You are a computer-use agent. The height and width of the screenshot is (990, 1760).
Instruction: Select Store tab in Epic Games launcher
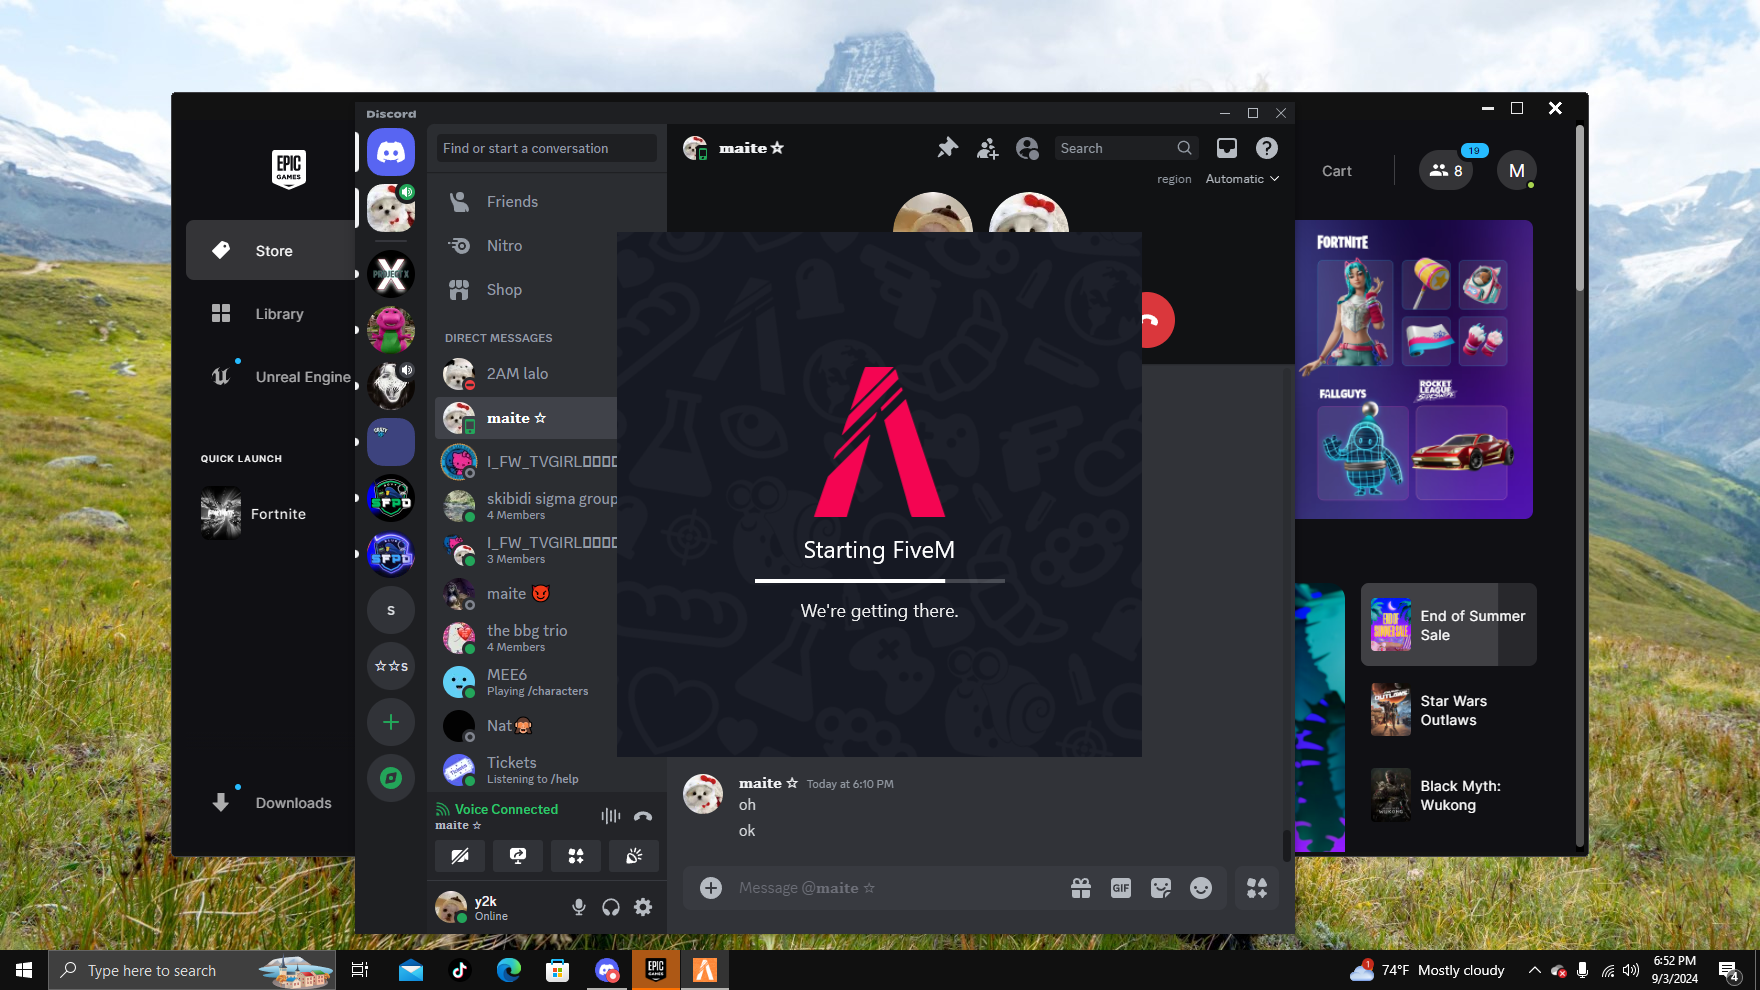pos(270,250)
